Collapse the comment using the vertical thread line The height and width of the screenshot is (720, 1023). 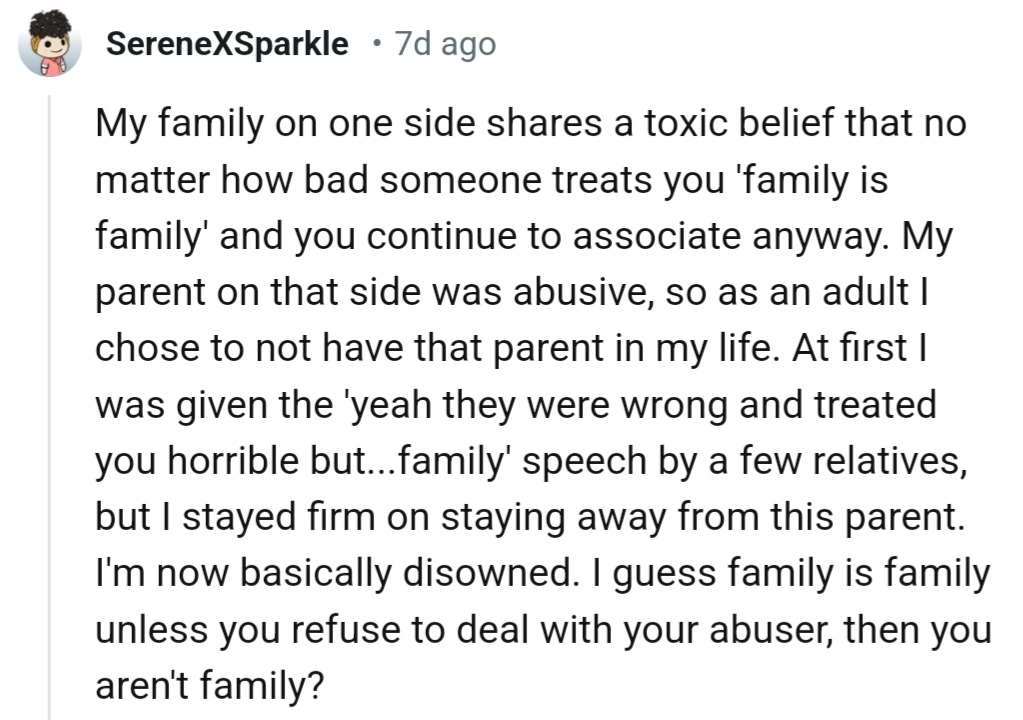tap(50, 400)
